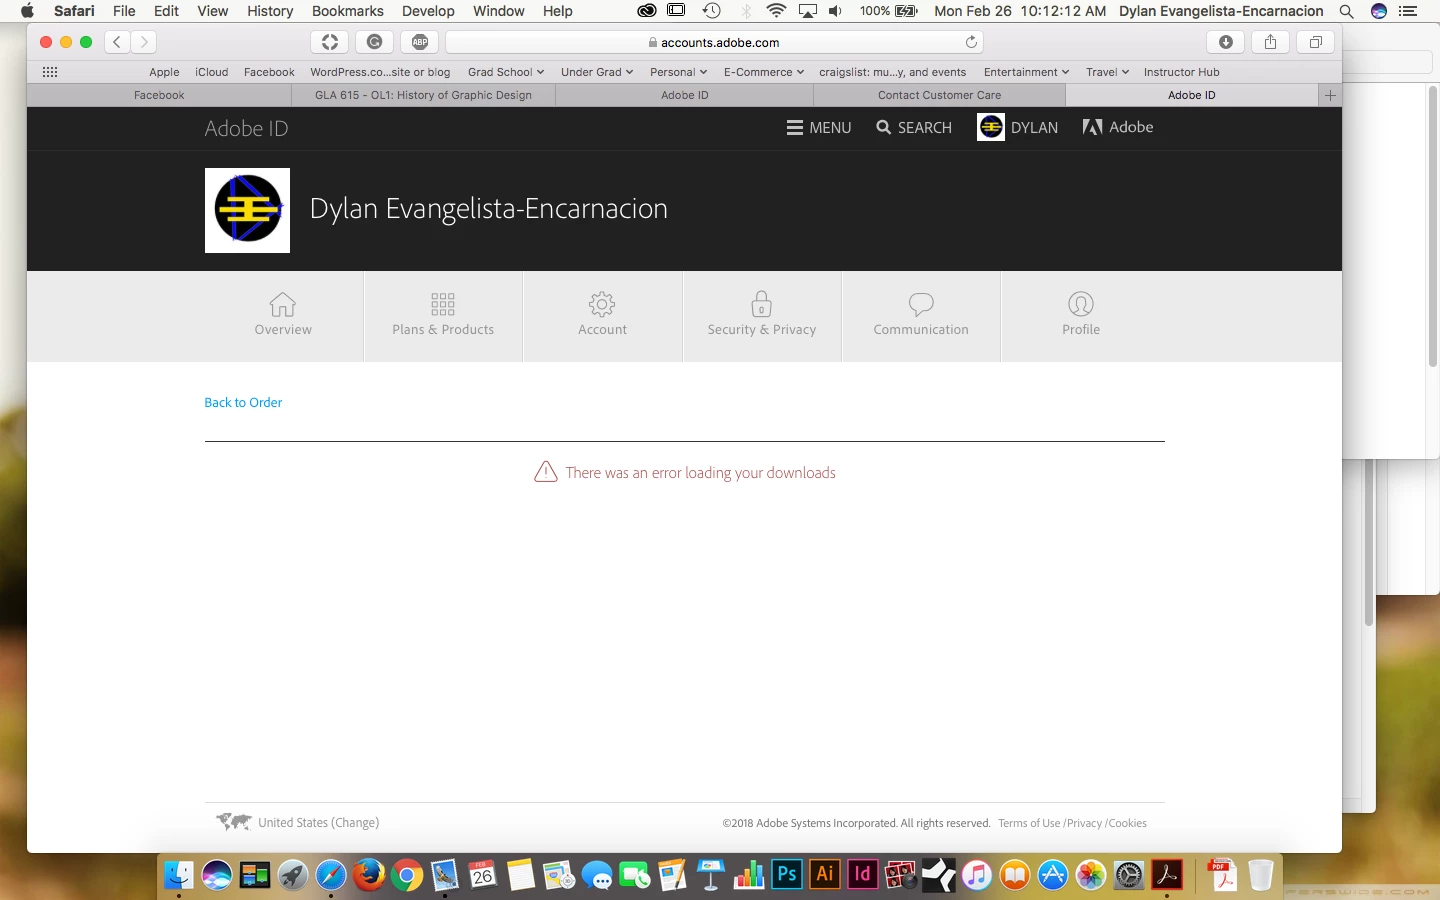Open InDesign from the Dock
Screen dimensions: 1440x900
point(863,875)
